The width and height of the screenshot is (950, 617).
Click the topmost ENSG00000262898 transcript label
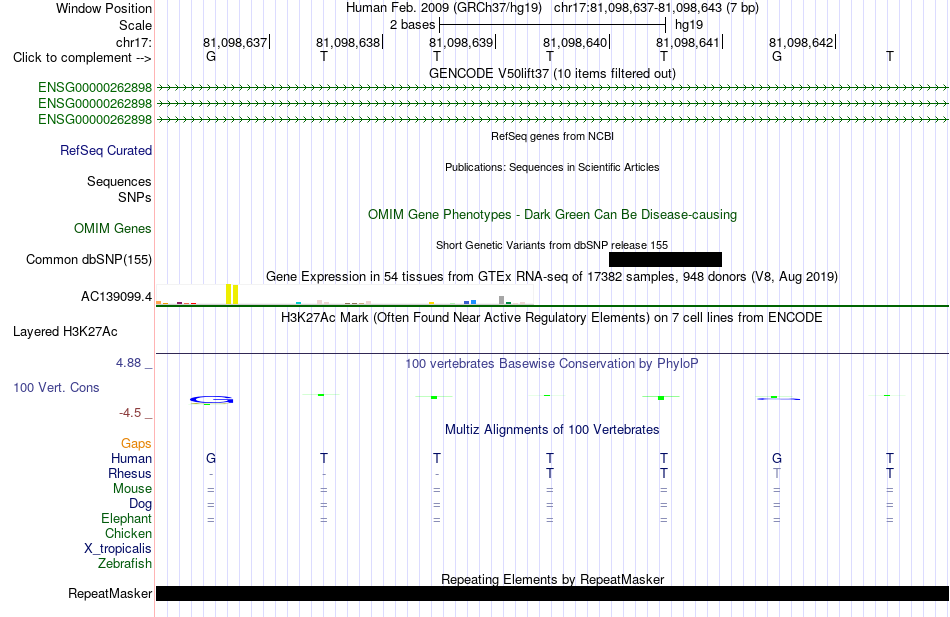tap(95, 88)
